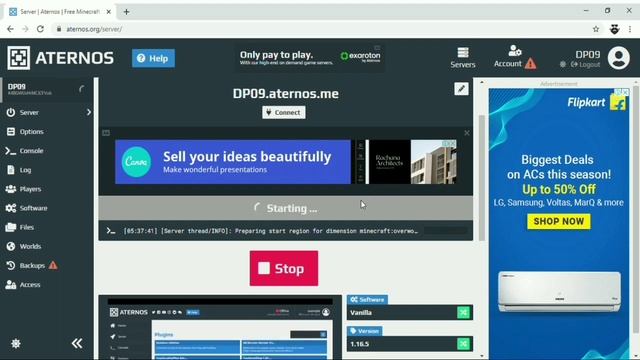Click the 1.16.5 version label
The image size is (640, 360).
tap(359, 344)
